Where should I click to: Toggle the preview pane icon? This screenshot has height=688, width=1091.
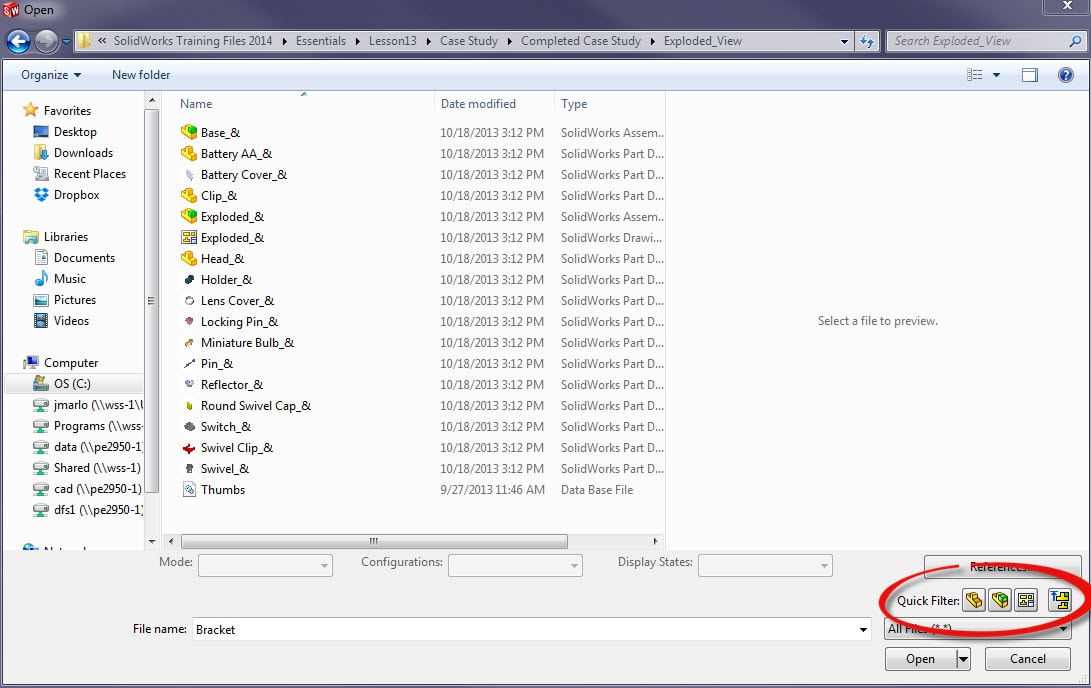click(1030, 75)
